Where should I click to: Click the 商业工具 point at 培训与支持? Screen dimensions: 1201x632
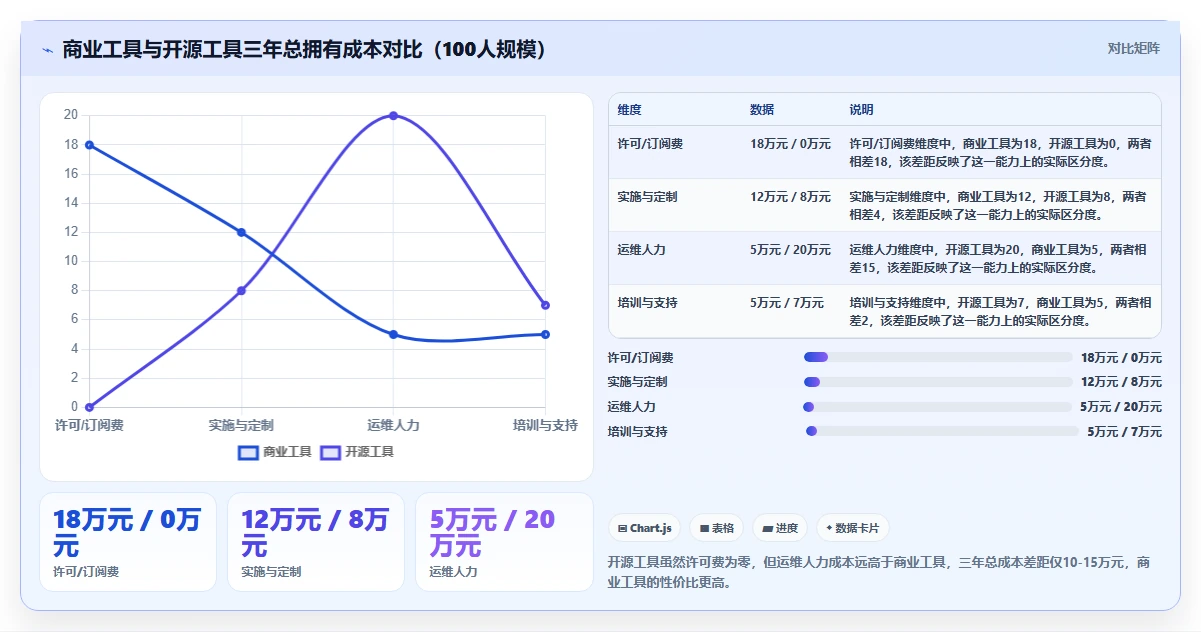coord(545,334)
